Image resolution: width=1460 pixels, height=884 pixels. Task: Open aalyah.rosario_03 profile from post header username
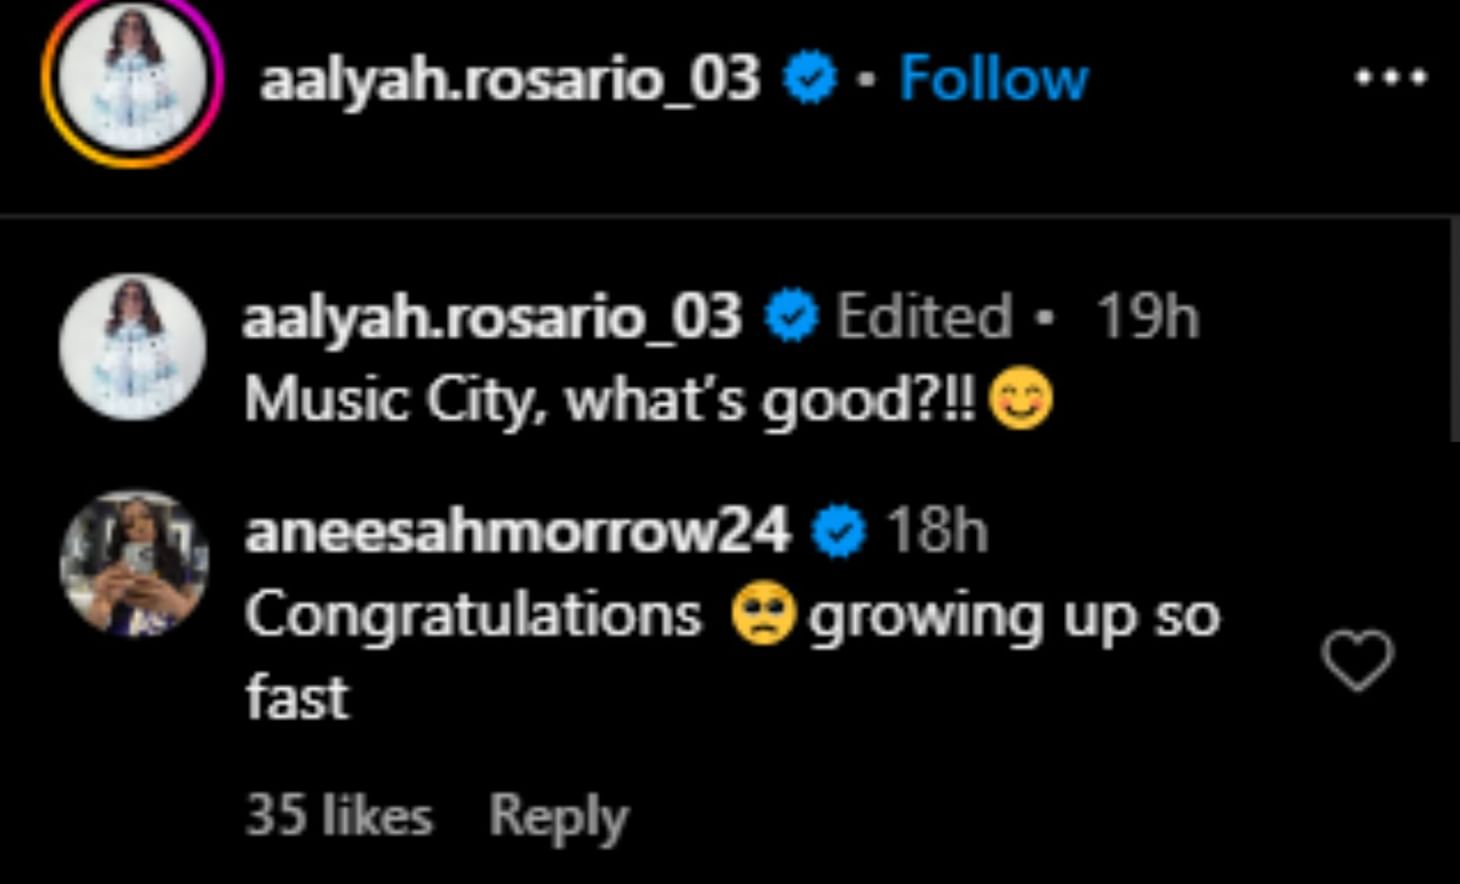(x=510, y=80)
